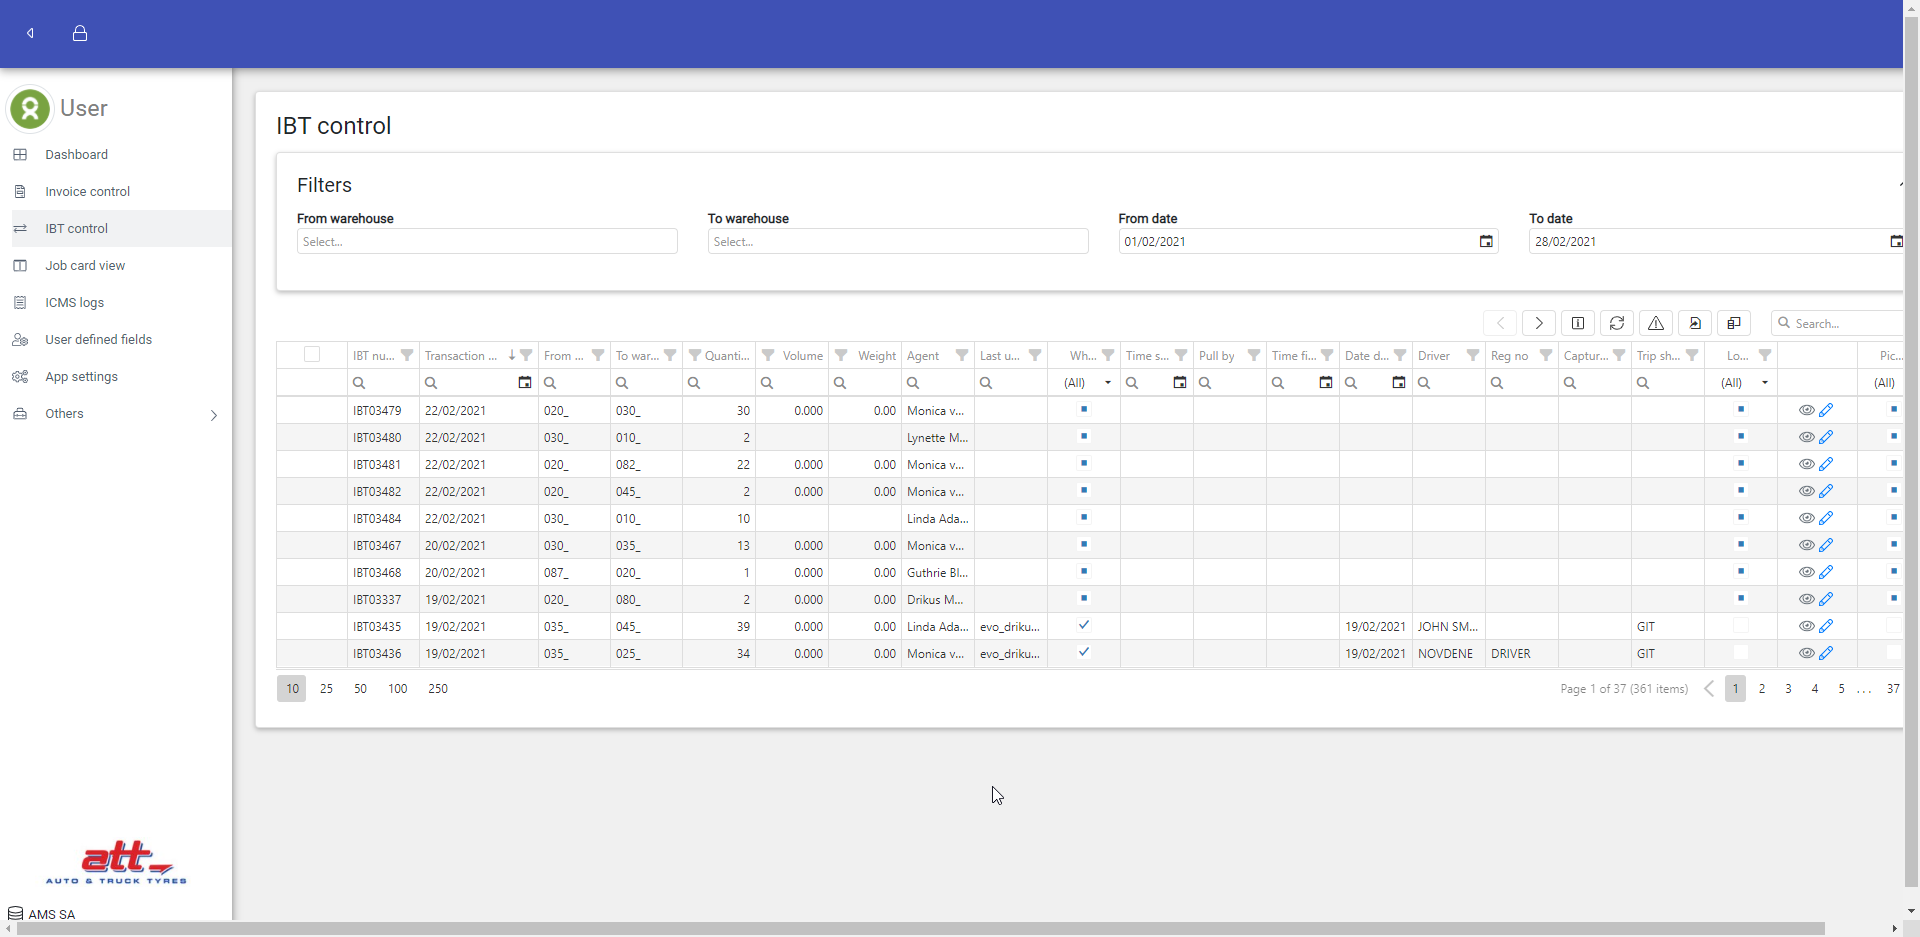The image size is (1920, 937).
Task: Click the info toolbar icon
Action: [x=1578, y=323]
